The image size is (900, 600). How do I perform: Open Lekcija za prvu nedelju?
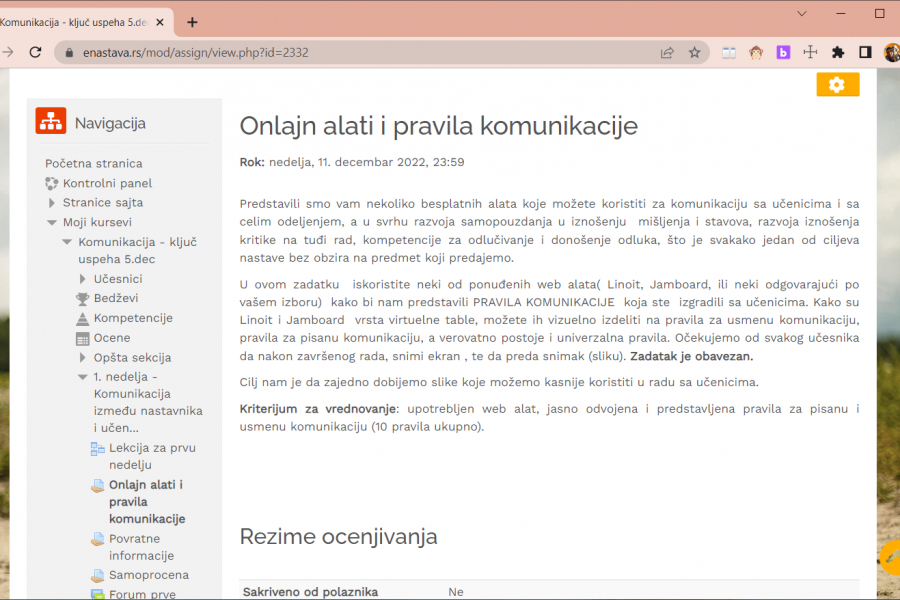pyautogui.click(x=152, y=456)
